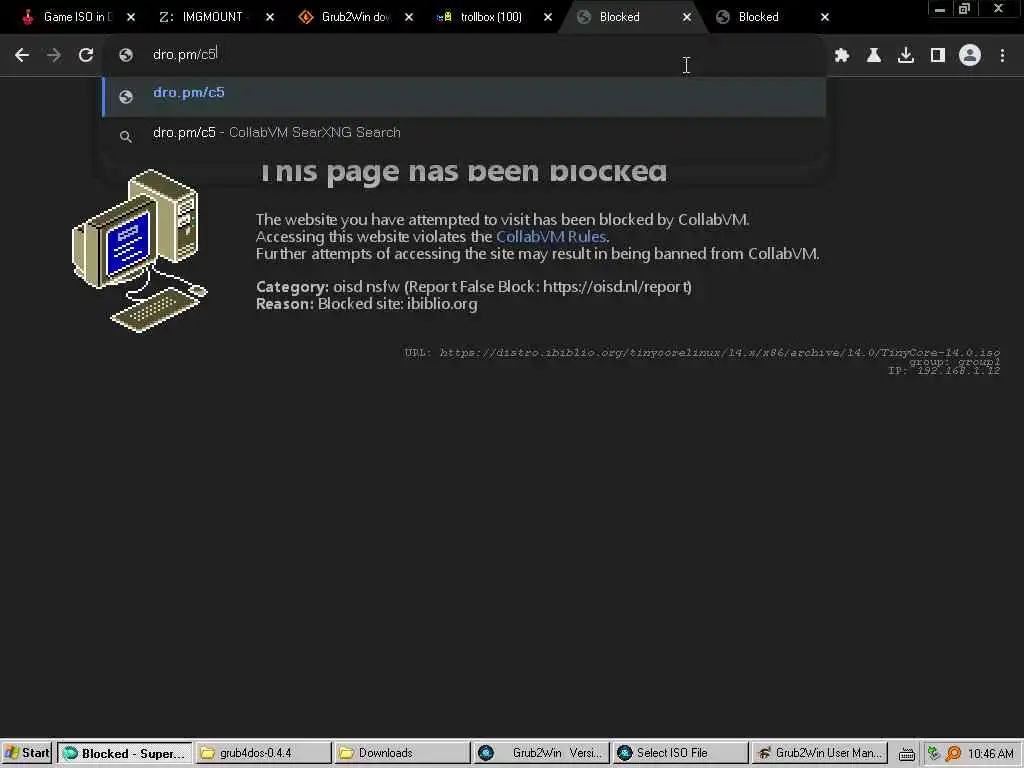This screenshot has height=768, width=1024.
Task: Click the forward navigation arrow
Action: click(x=54, y=56)
